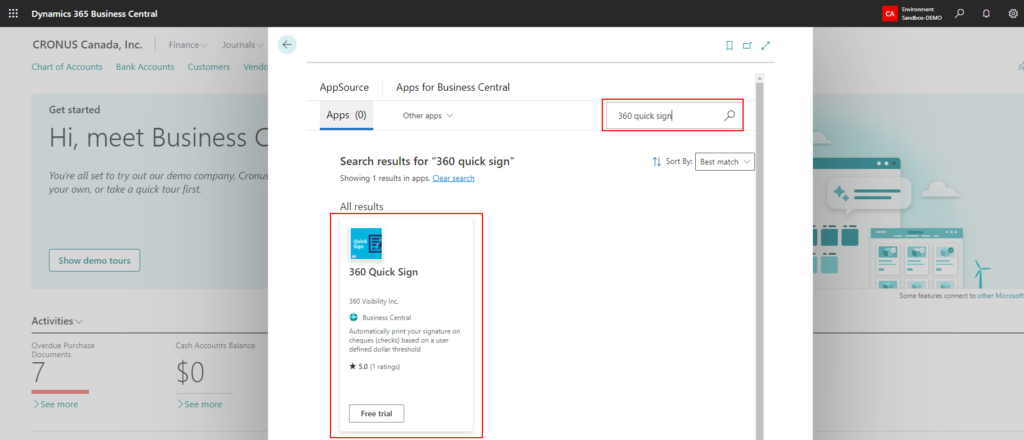Open AppSource home label
1024x440 pixels.
coord(344,87)
